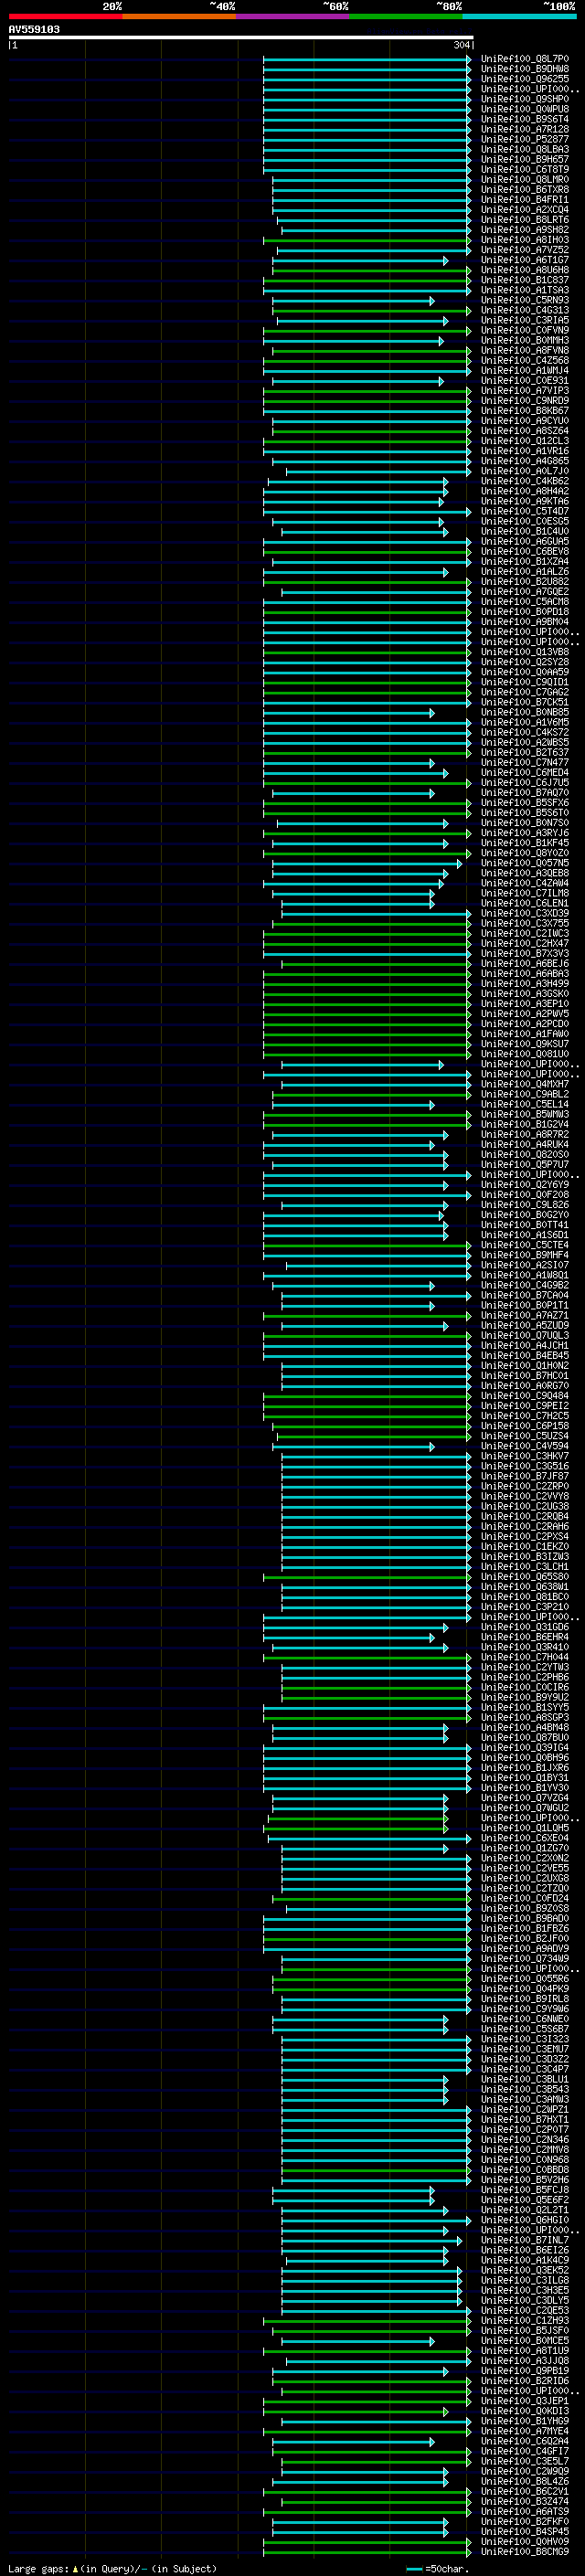Select hit label UniRef100_C5EL14

[524, 1105]
